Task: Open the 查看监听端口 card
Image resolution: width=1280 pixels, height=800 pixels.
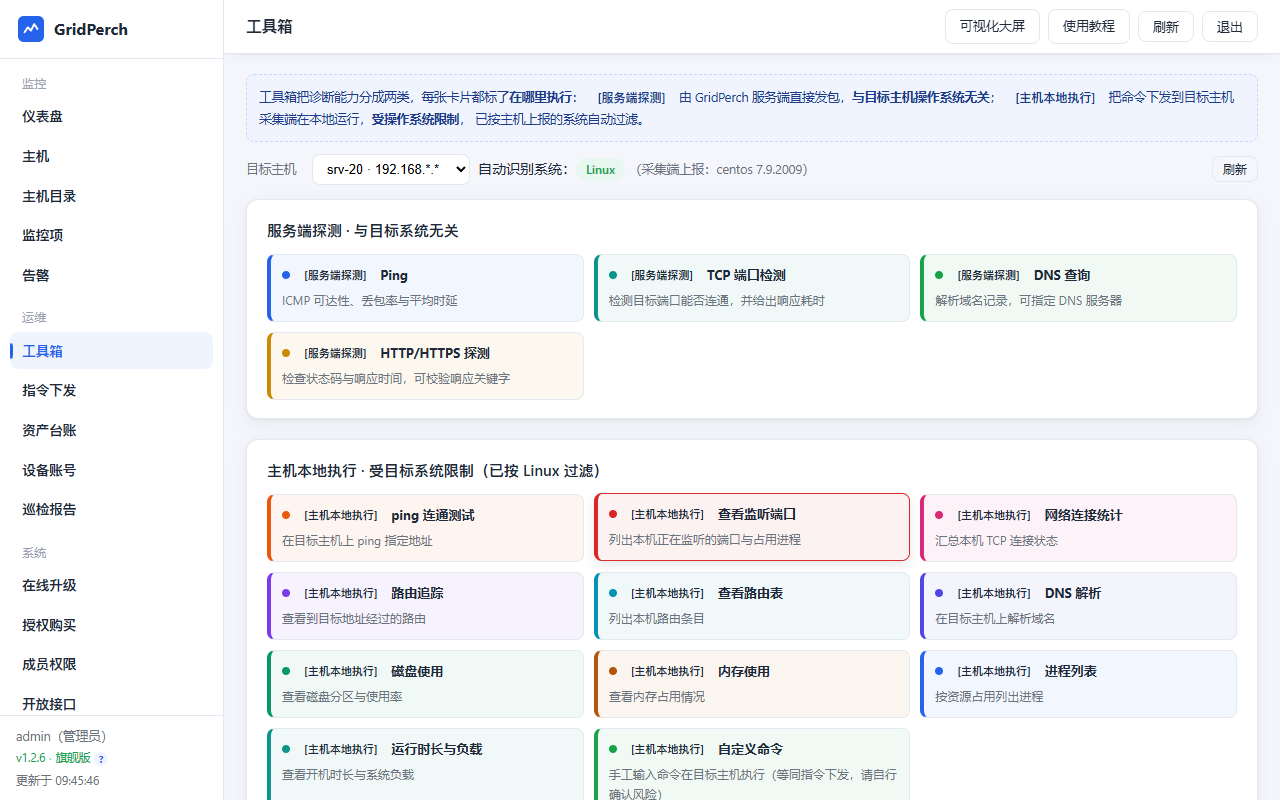Action: pyautogui.click(x=752, y=527)
